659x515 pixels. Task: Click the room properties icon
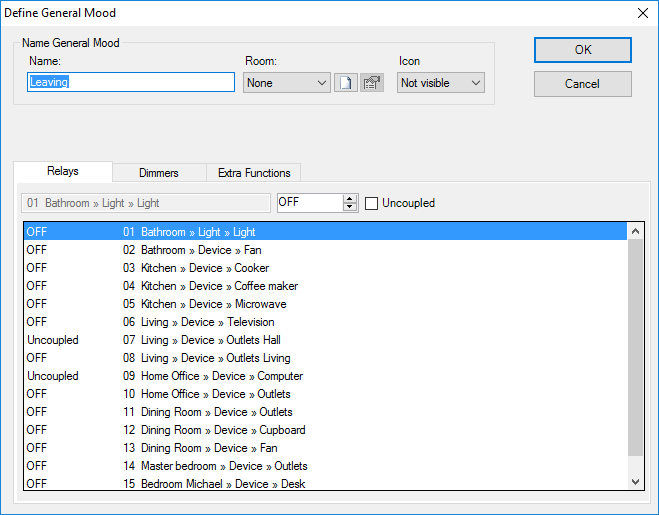(x=372, y=83)
